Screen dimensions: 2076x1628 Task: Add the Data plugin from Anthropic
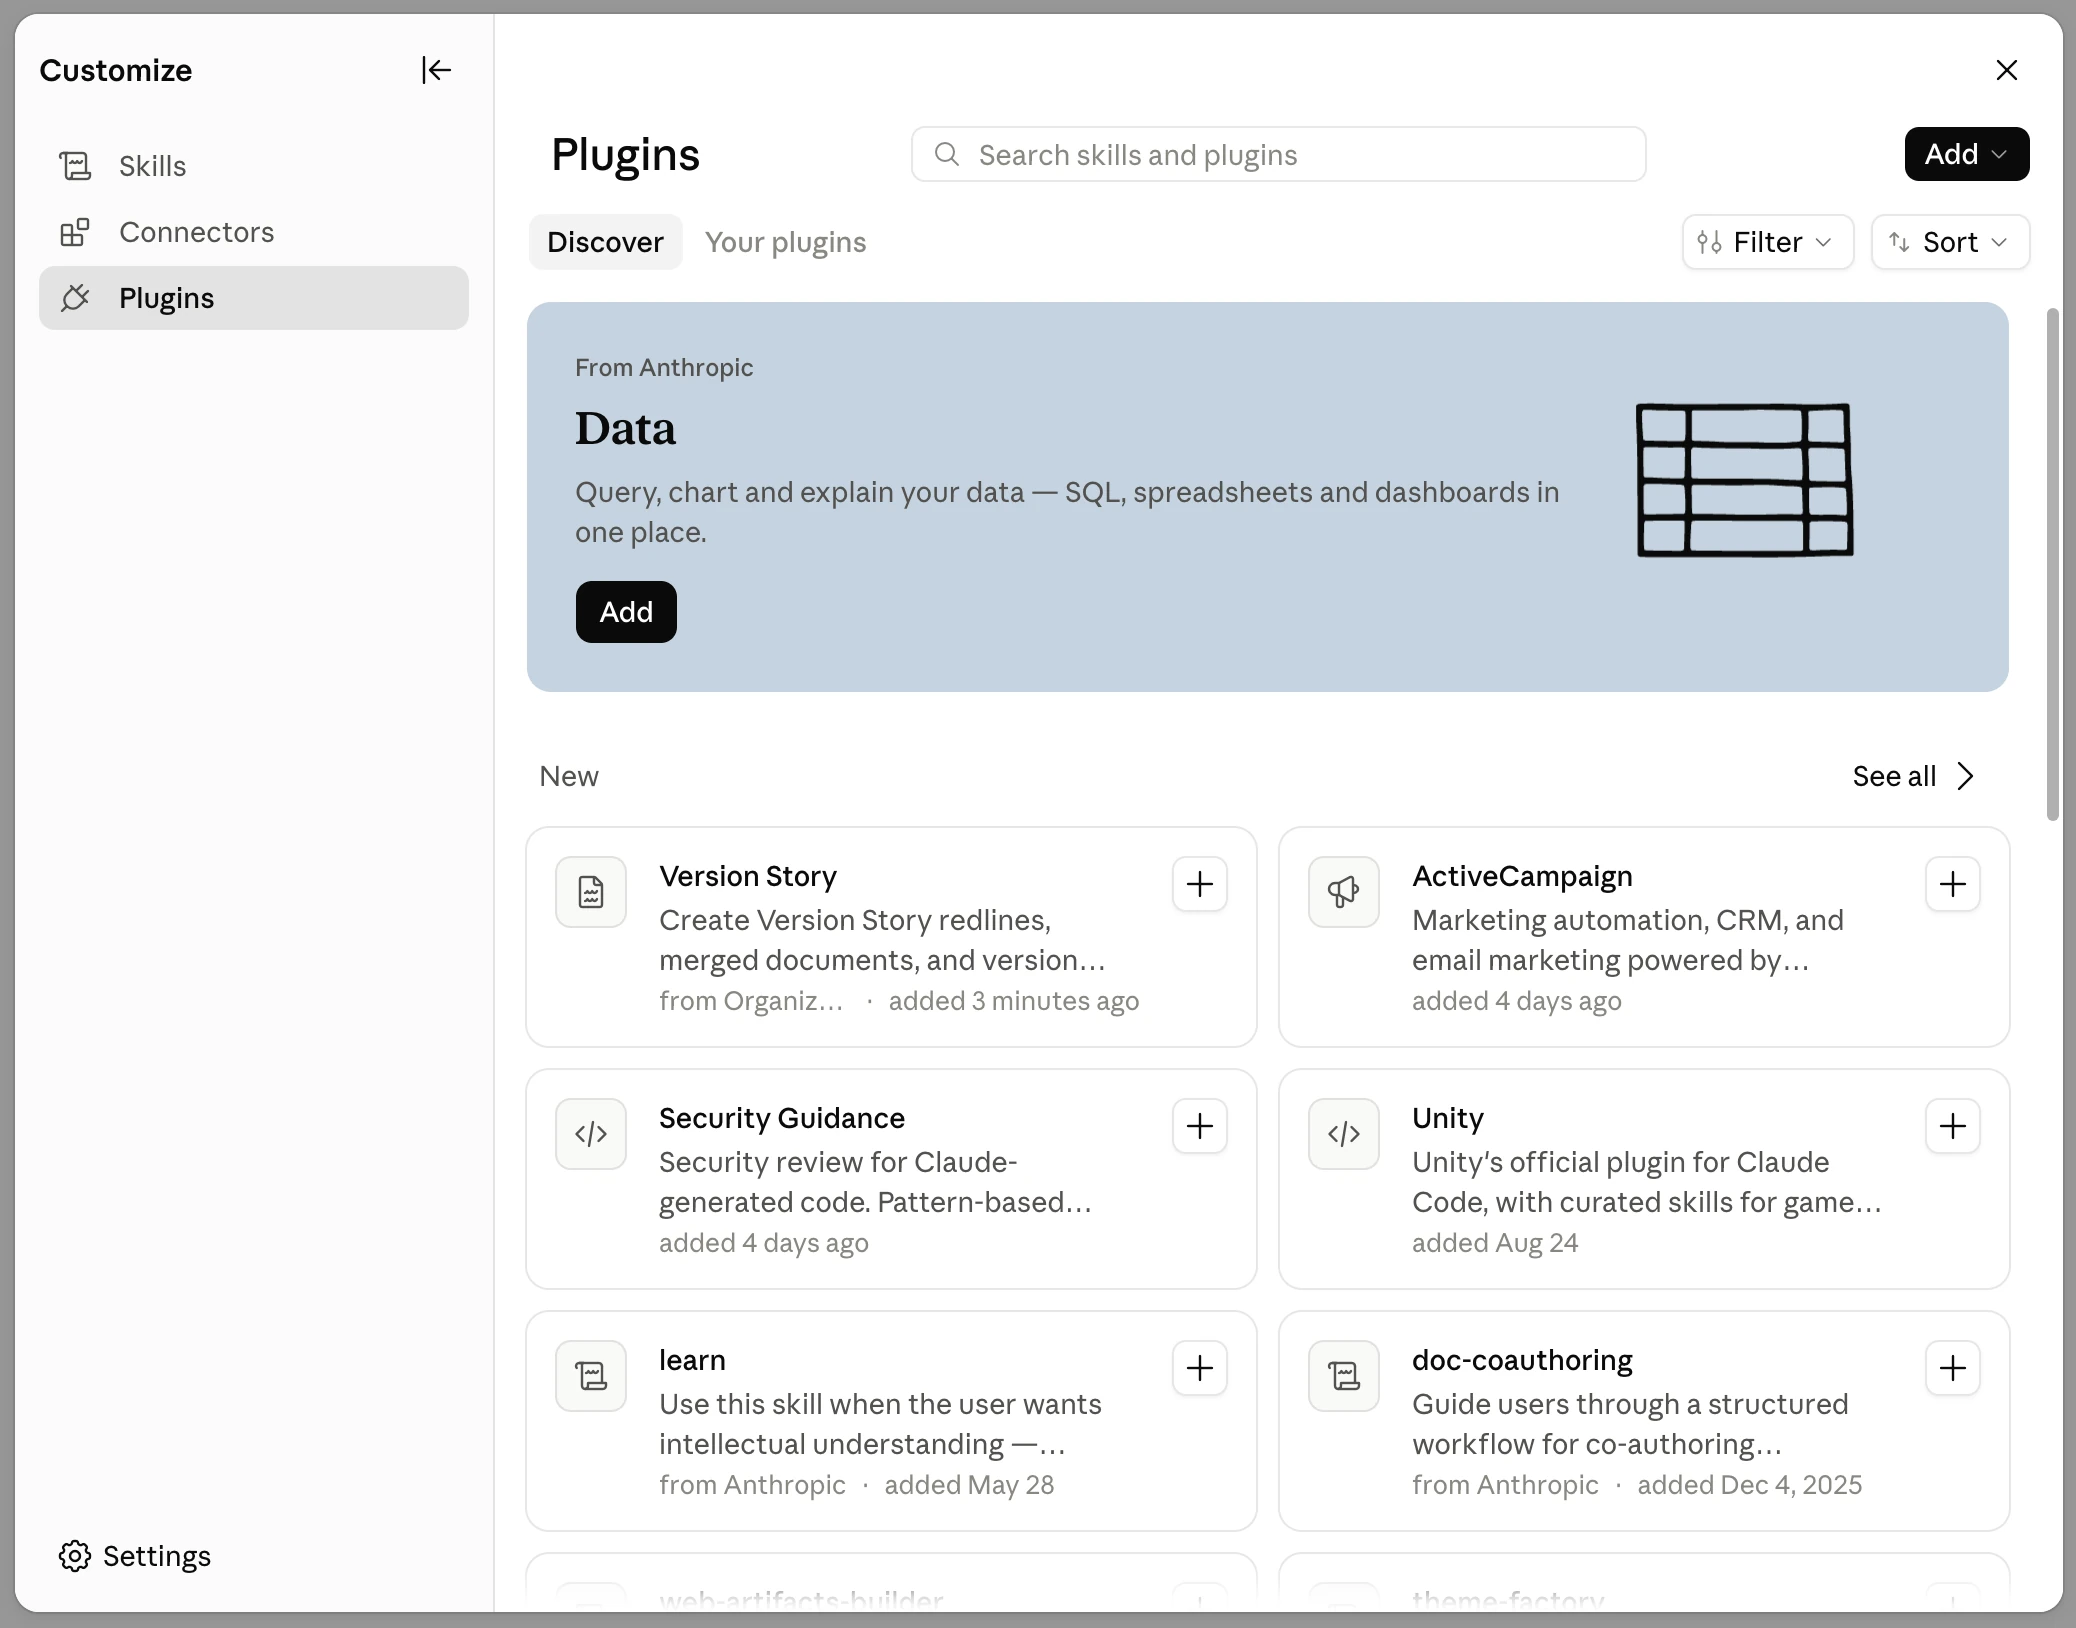tap(626, 612)
